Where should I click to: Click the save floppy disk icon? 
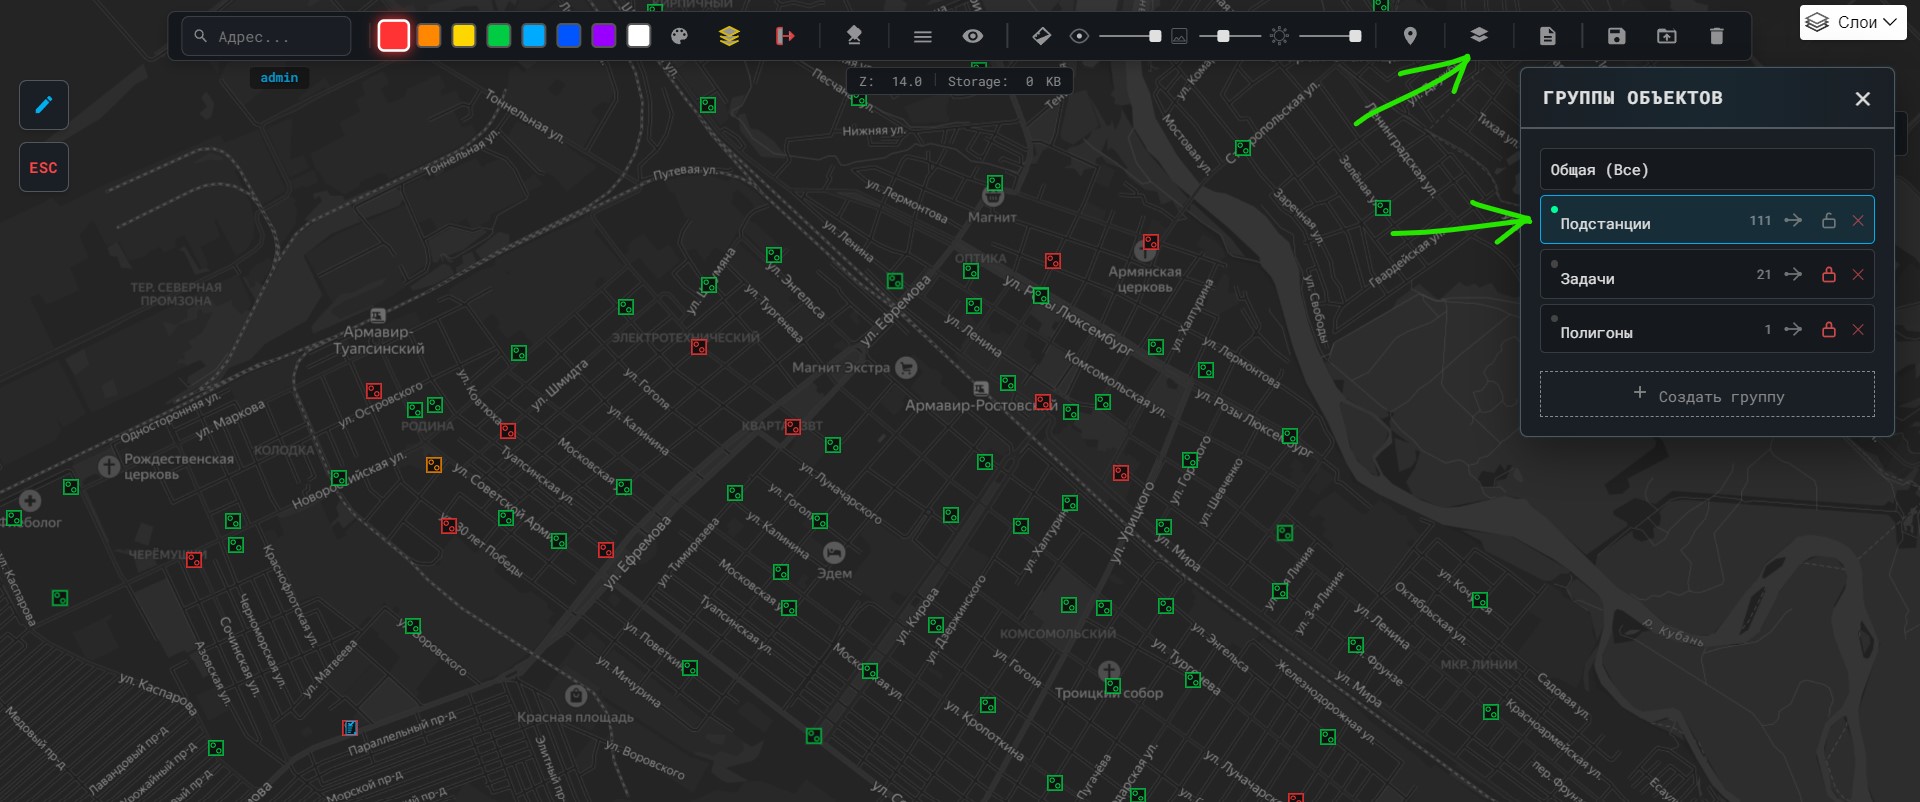[x=1616, y=37]
